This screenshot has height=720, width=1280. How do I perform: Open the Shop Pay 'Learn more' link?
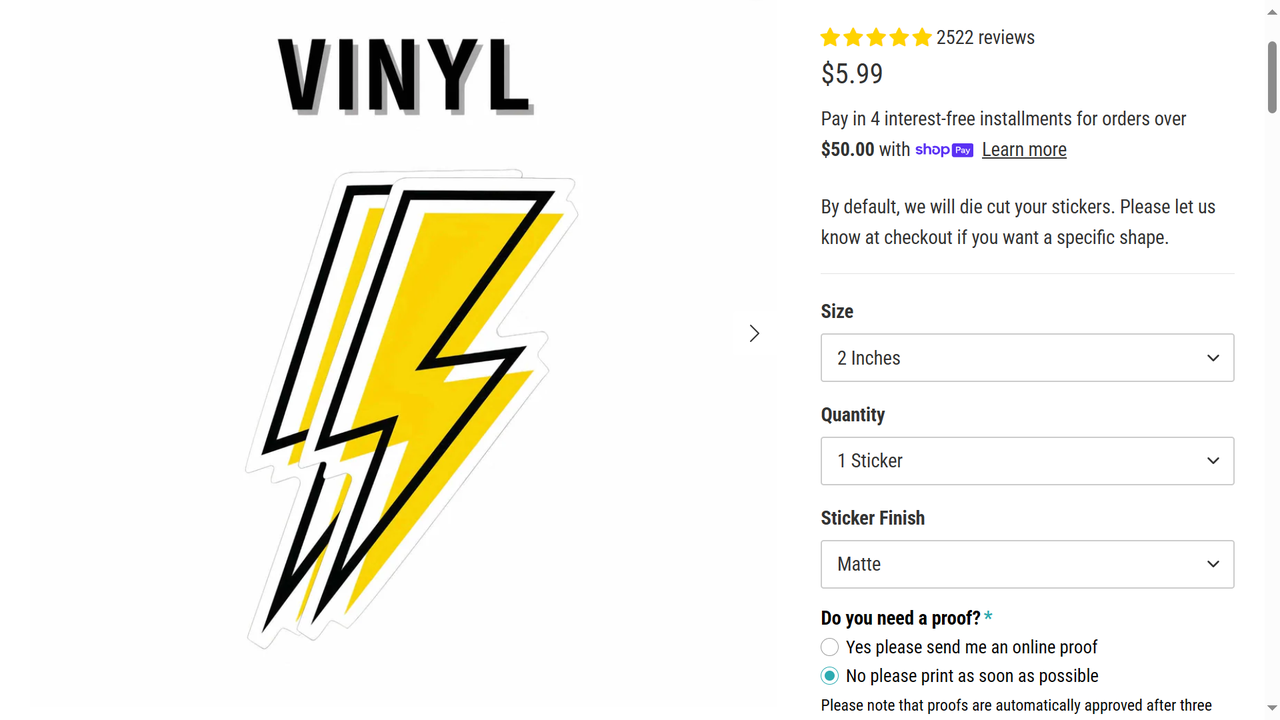1024,150
